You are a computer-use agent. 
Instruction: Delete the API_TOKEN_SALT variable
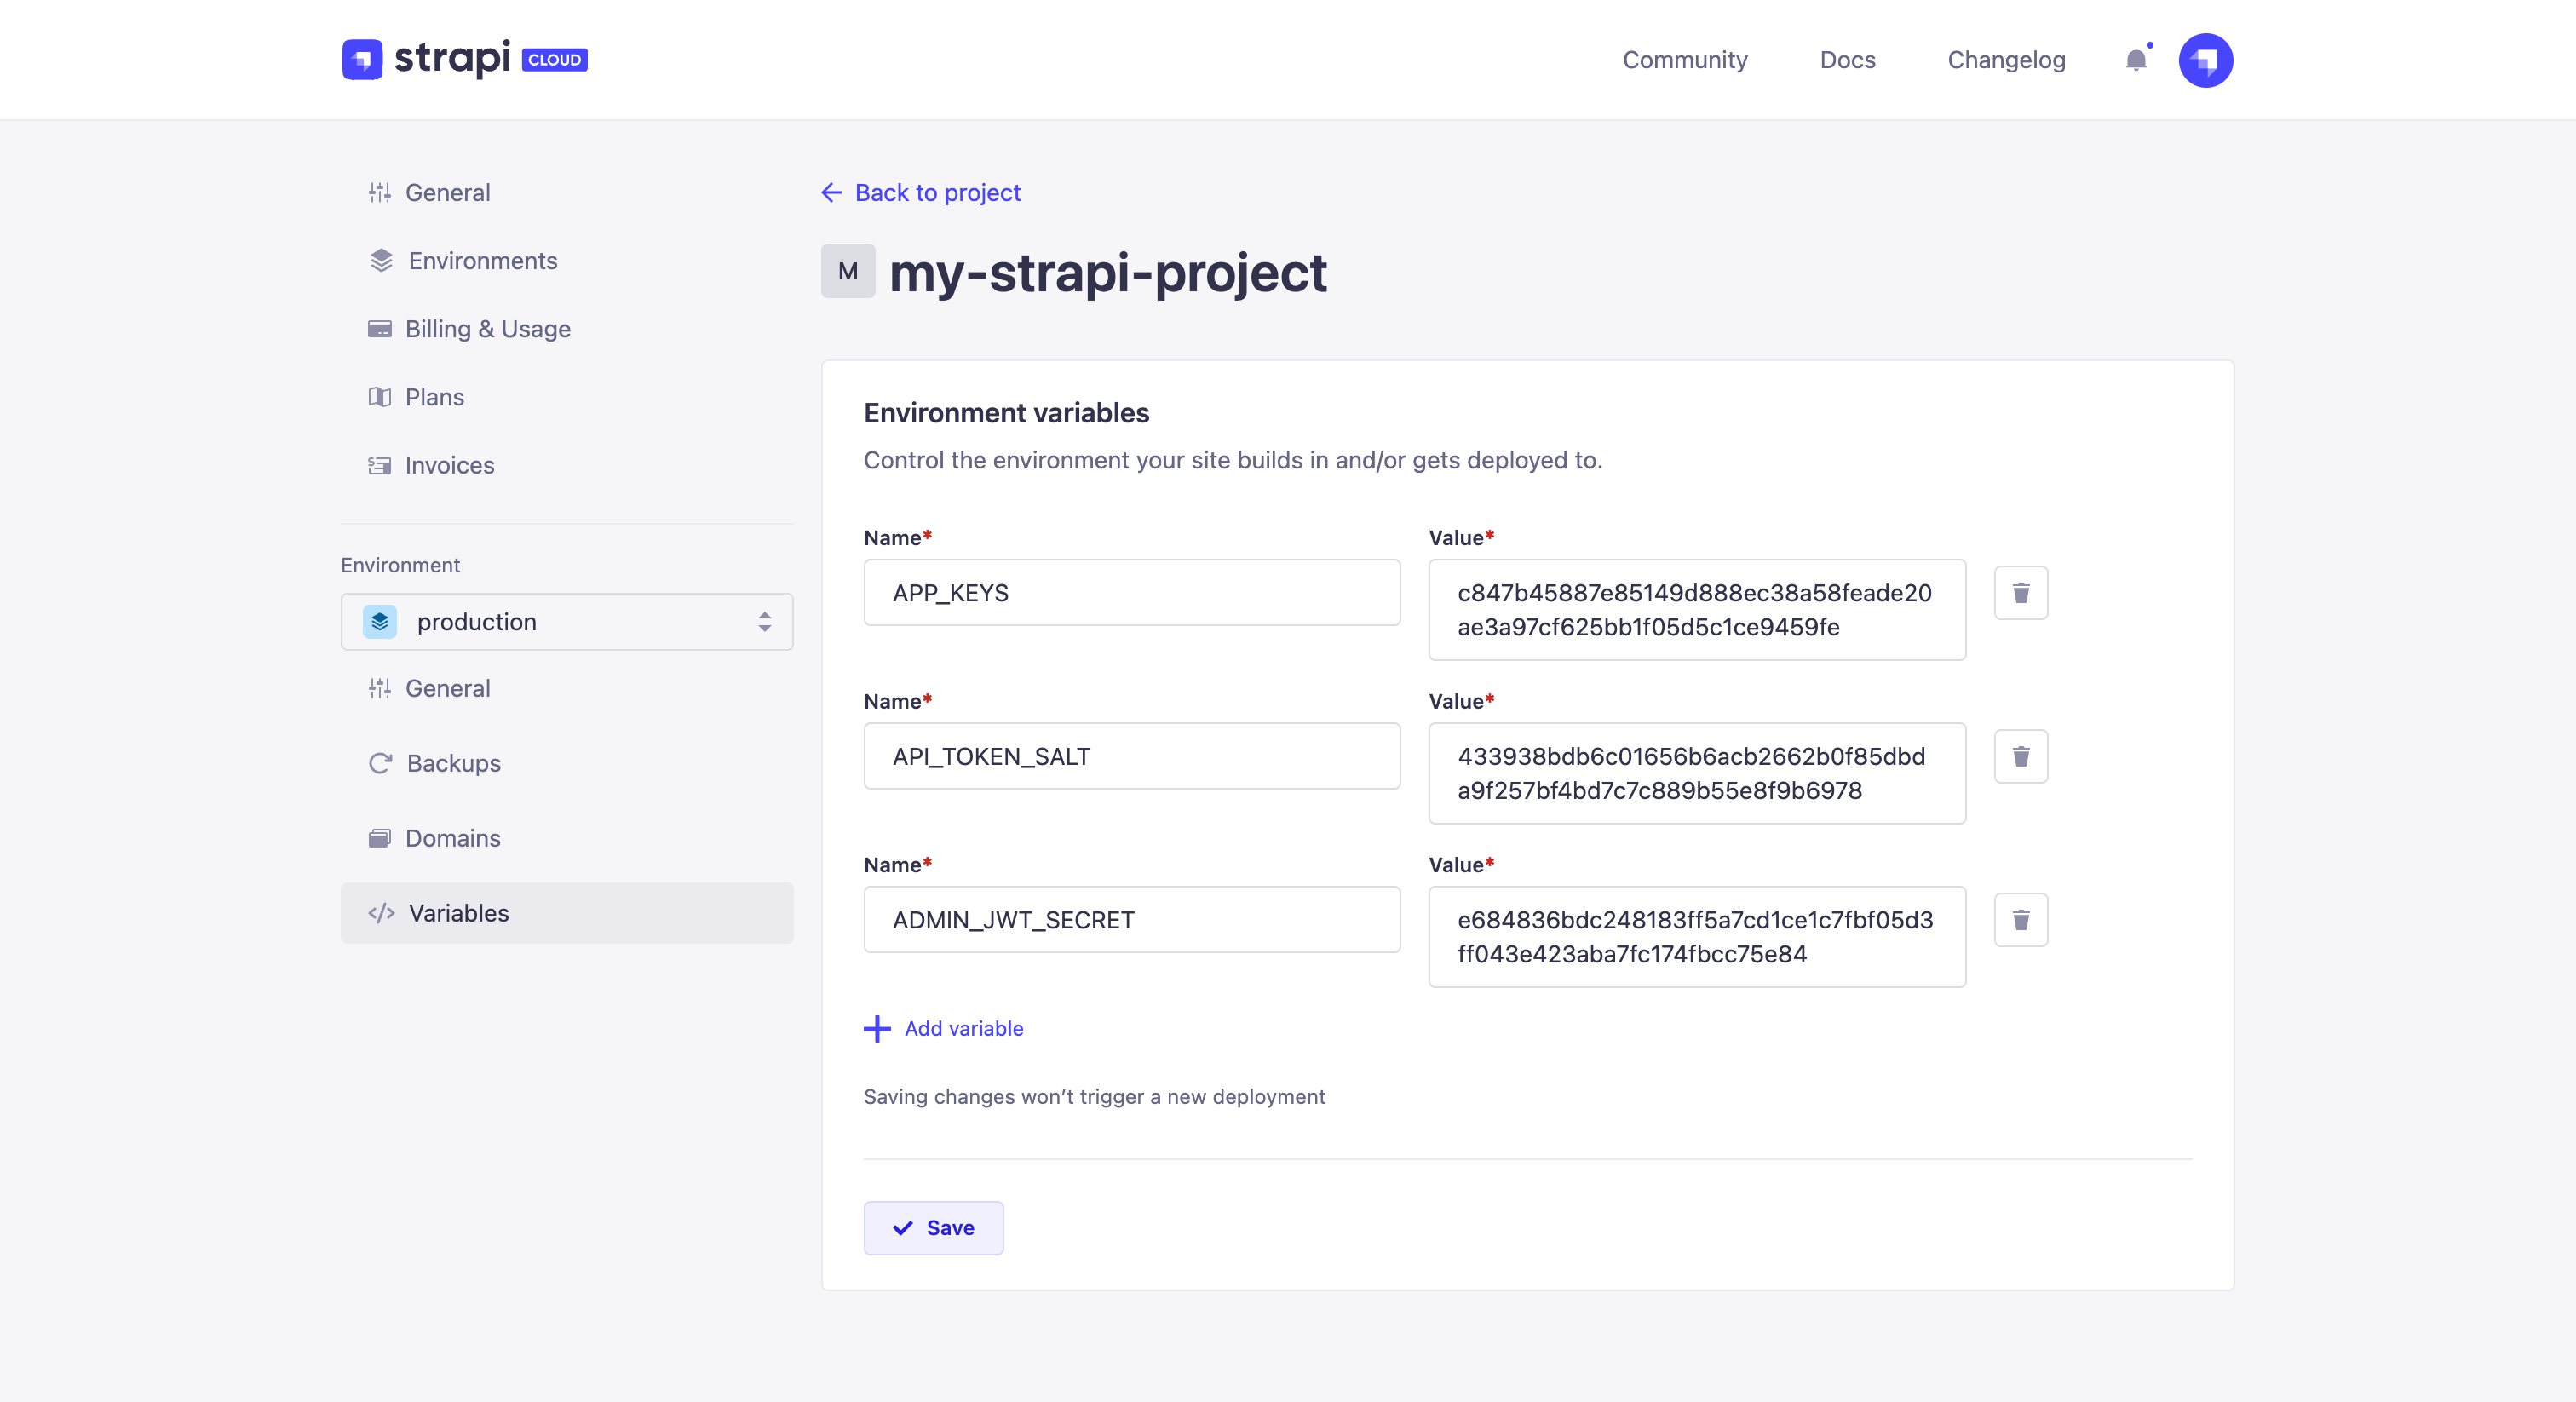[x=2021, y=756]
